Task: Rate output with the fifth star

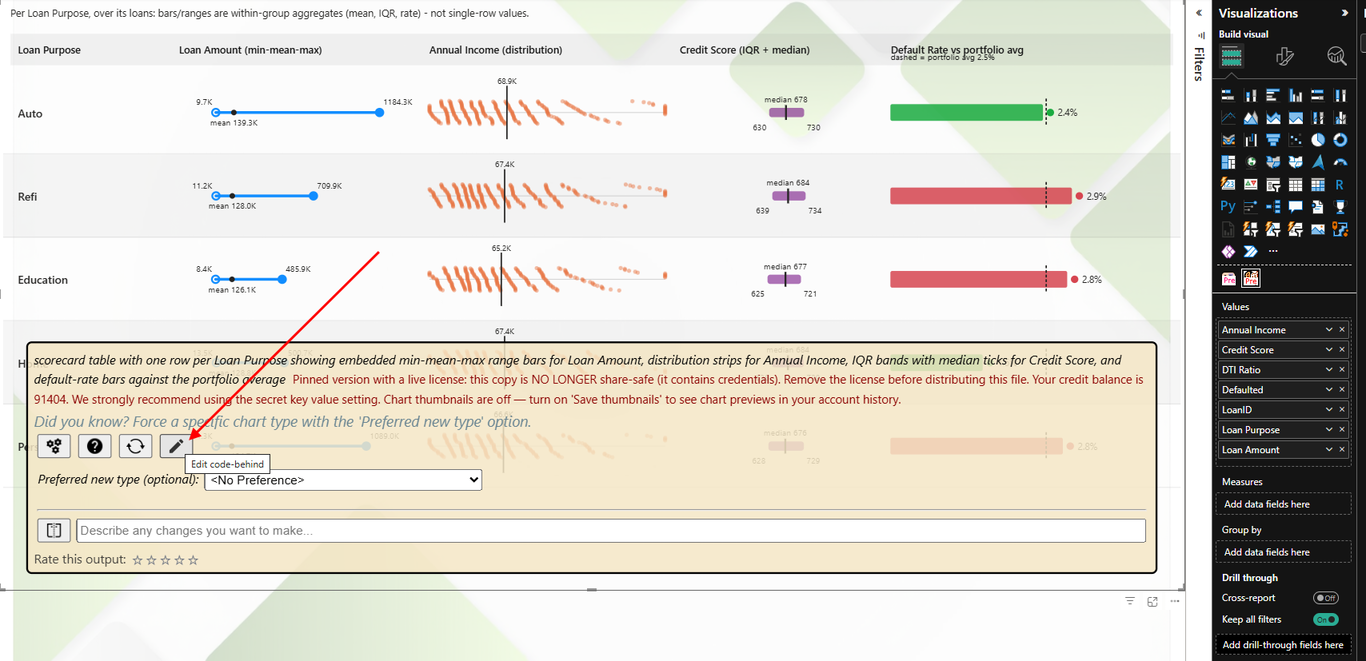Action: pos(193,560)
